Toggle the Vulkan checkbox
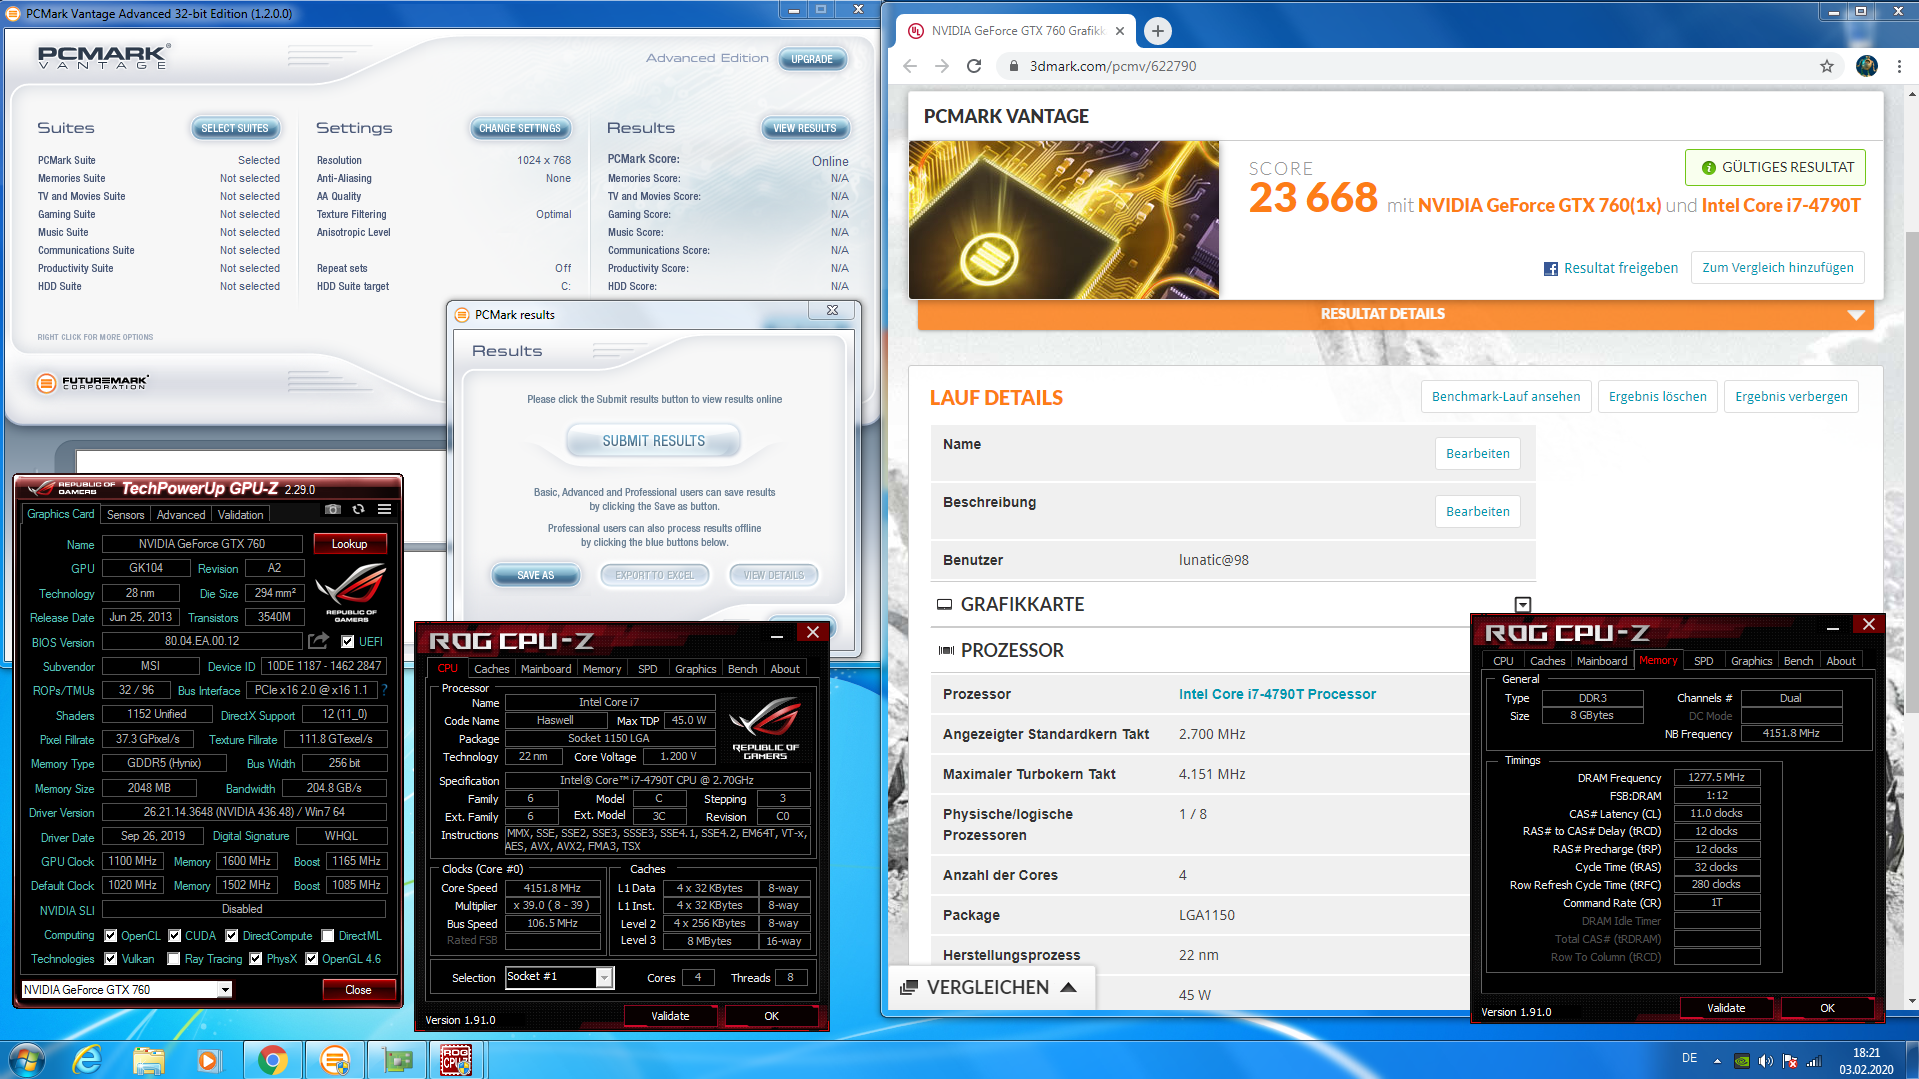 point(111,959)
